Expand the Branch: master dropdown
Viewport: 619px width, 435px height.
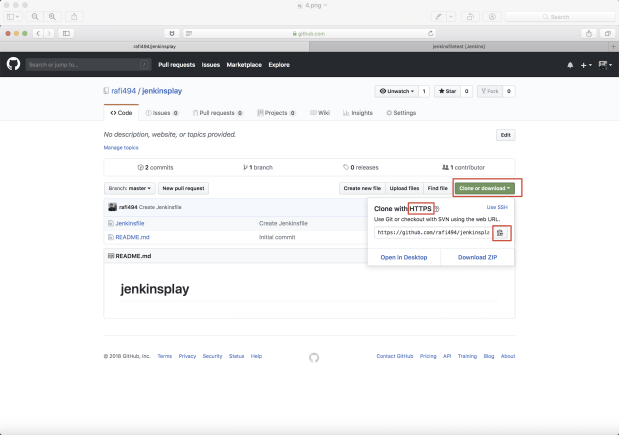click(x=130, y=188)
